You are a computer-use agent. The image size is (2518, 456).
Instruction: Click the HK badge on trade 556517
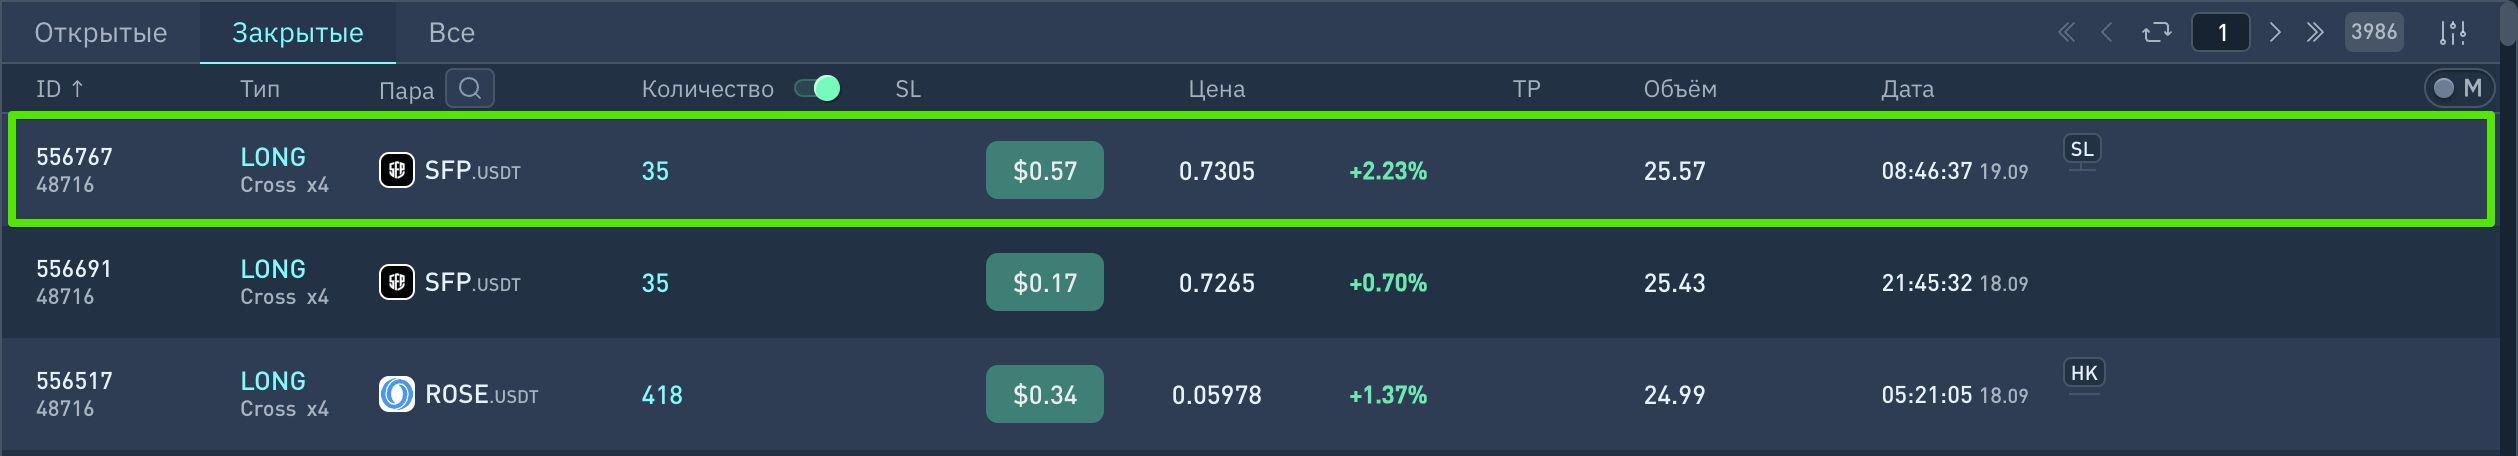(x=2083, y=374)
